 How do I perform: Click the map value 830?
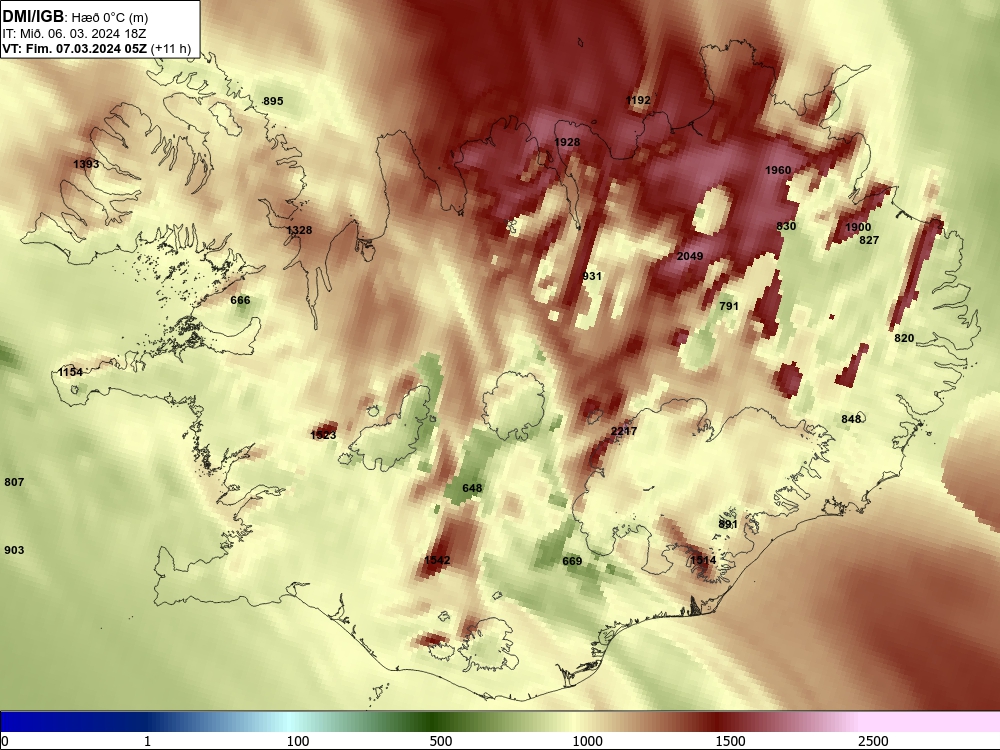[x=786, y=226]
